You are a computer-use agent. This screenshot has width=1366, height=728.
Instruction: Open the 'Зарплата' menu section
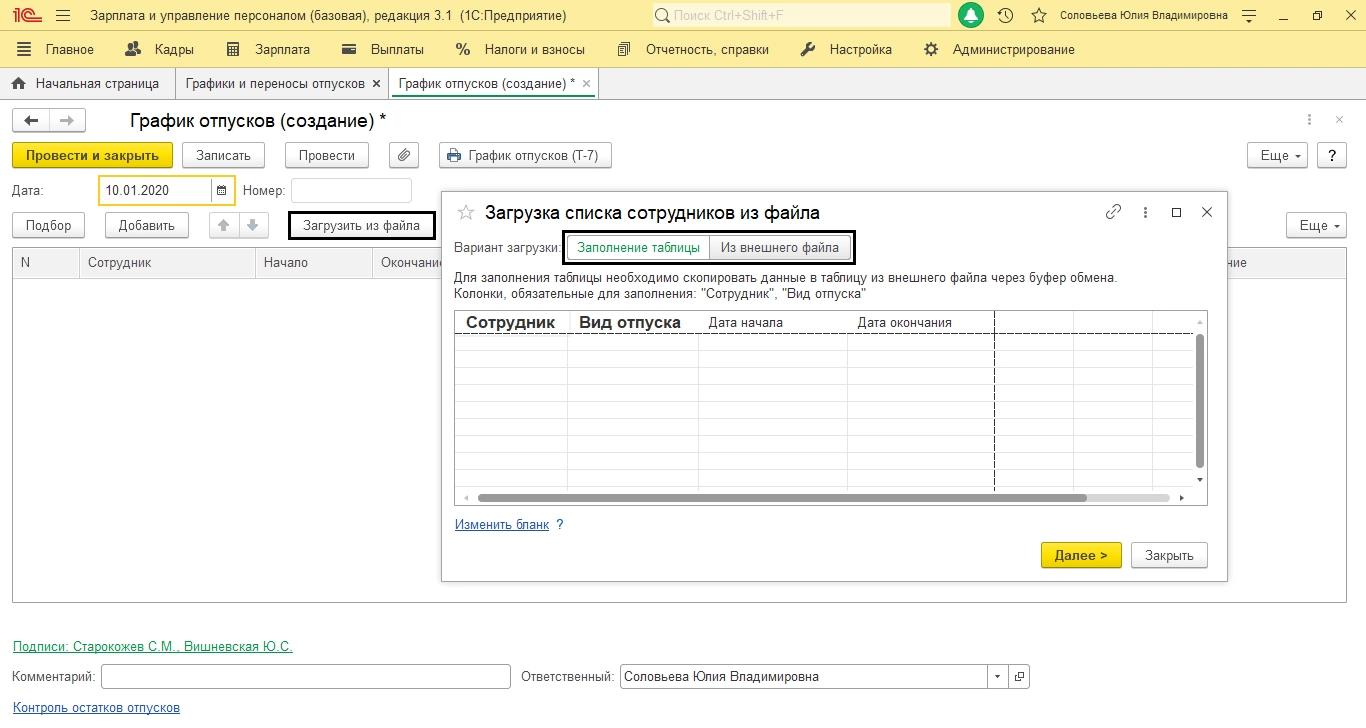(x=269, y=49)
